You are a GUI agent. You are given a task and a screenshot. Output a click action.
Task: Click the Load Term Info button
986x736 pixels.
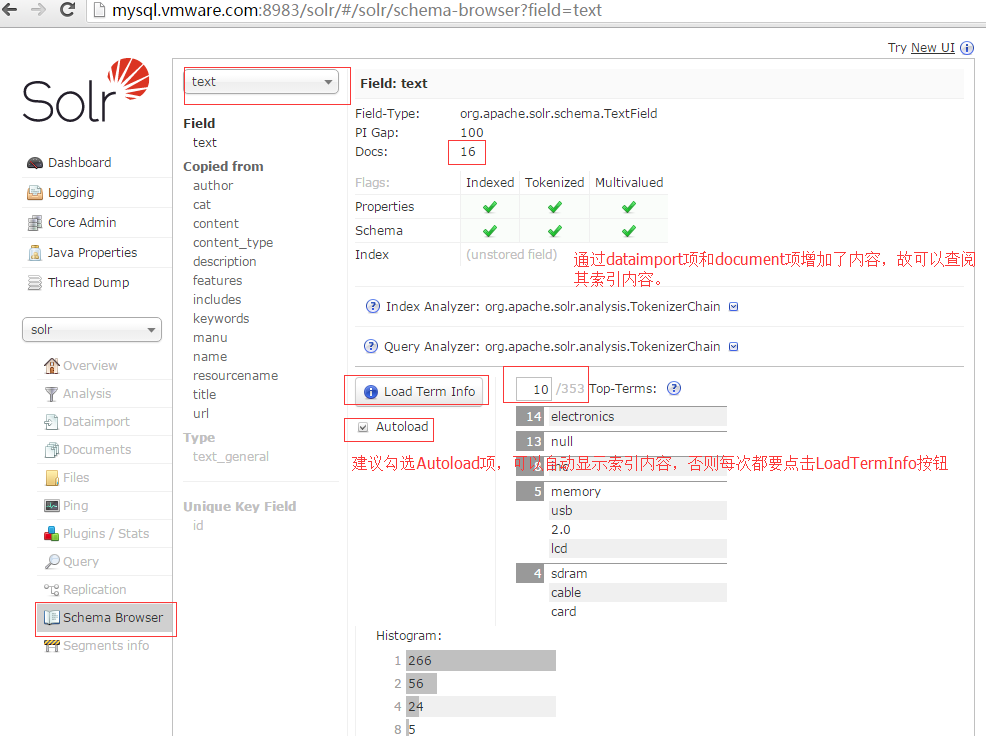[419, 391]
